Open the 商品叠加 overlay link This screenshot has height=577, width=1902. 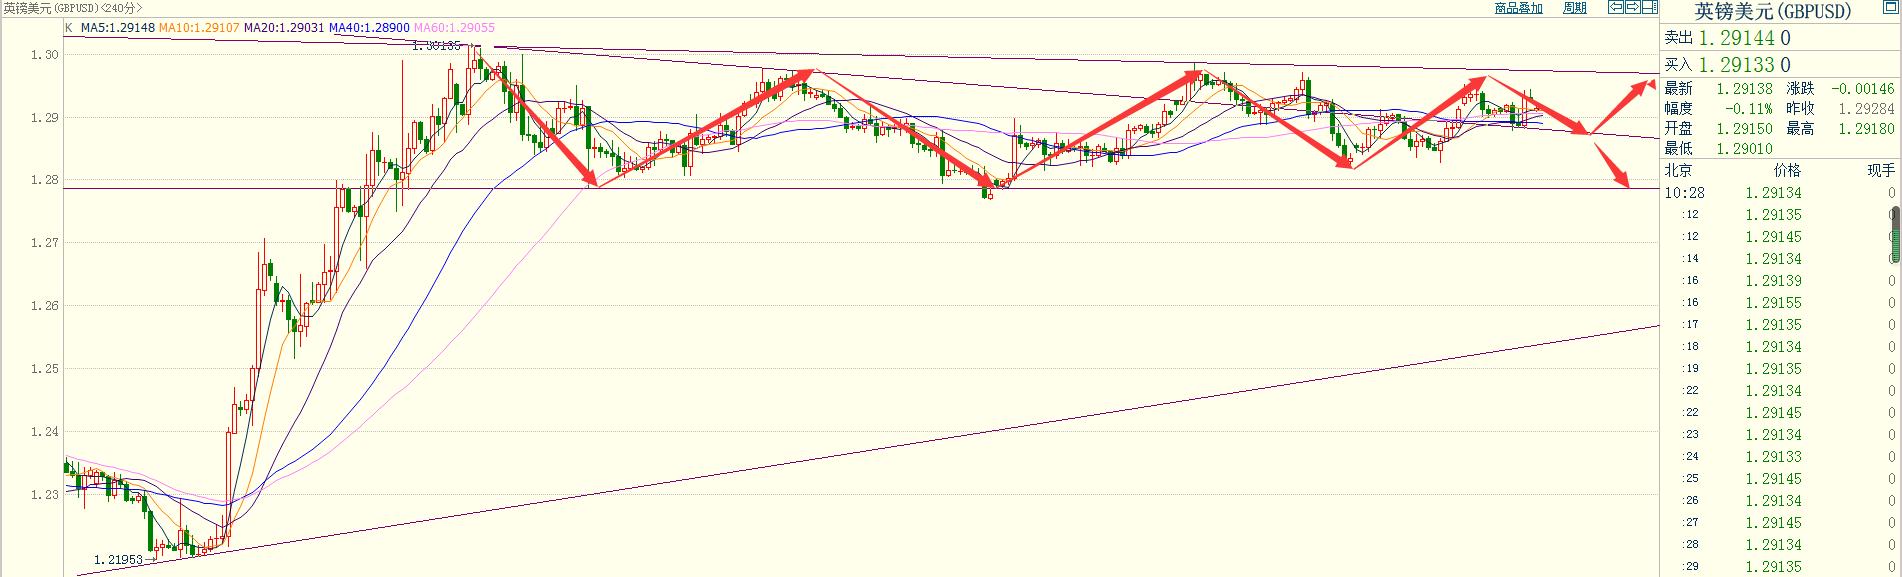coord(1518,8)
